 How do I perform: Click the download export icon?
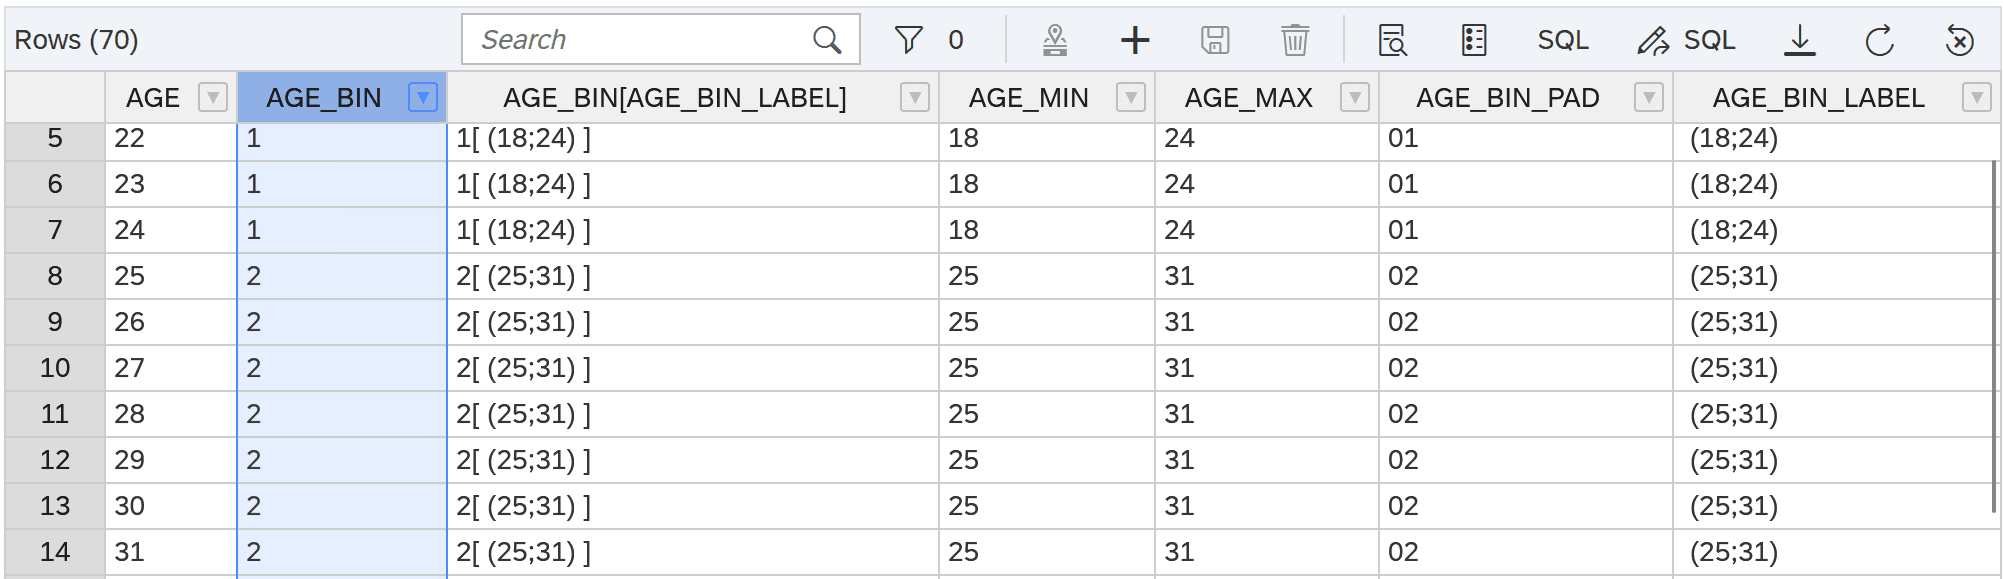(1800, 40)
